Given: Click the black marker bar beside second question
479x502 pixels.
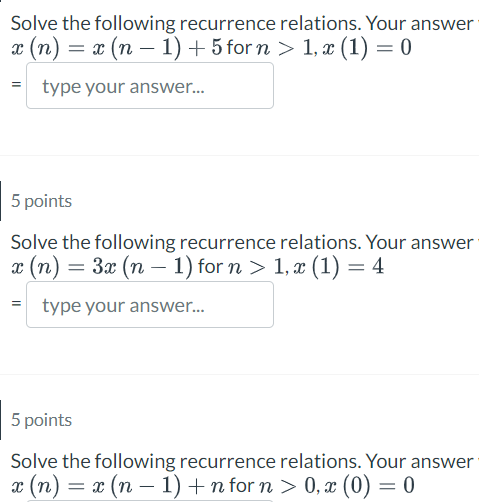Looking at the screenshot, I should pyautogui.click(x=1, y=201).
